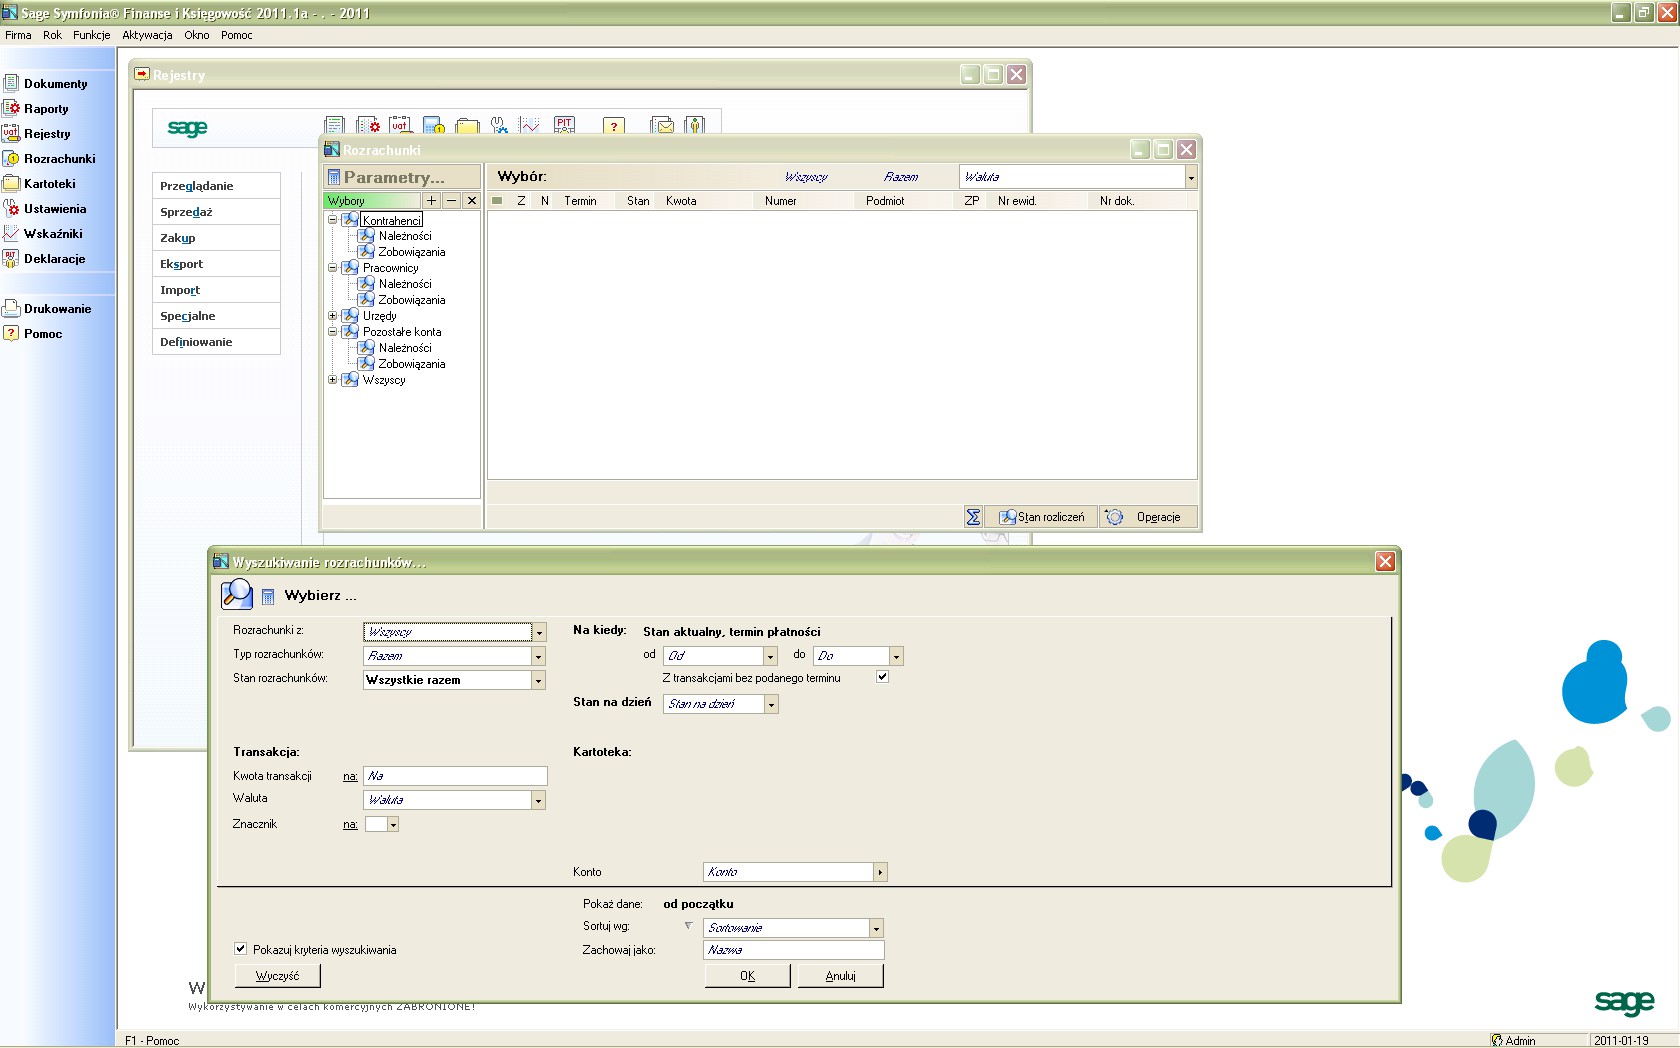Toggle 'Pokazuj kryteria wyszukiwania' checkbox
This screenshot has height=1048, width=1680.
[241, 949]
